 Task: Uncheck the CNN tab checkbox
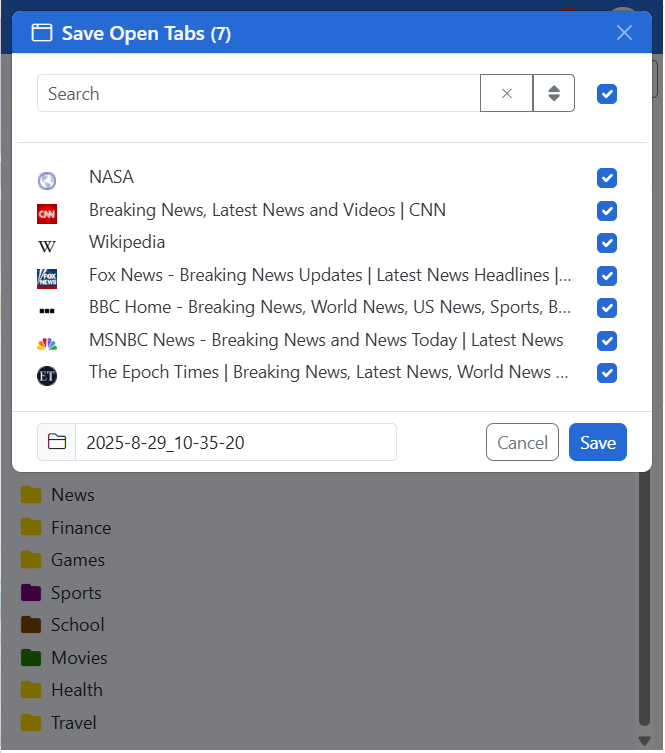point(607,211)
